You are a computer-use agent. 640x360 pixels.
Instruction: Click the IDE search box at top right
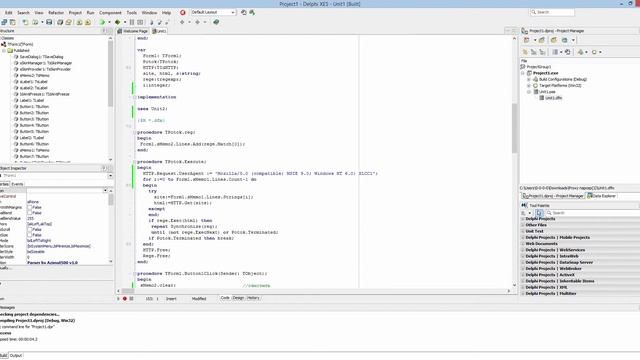tap(552, 12)
